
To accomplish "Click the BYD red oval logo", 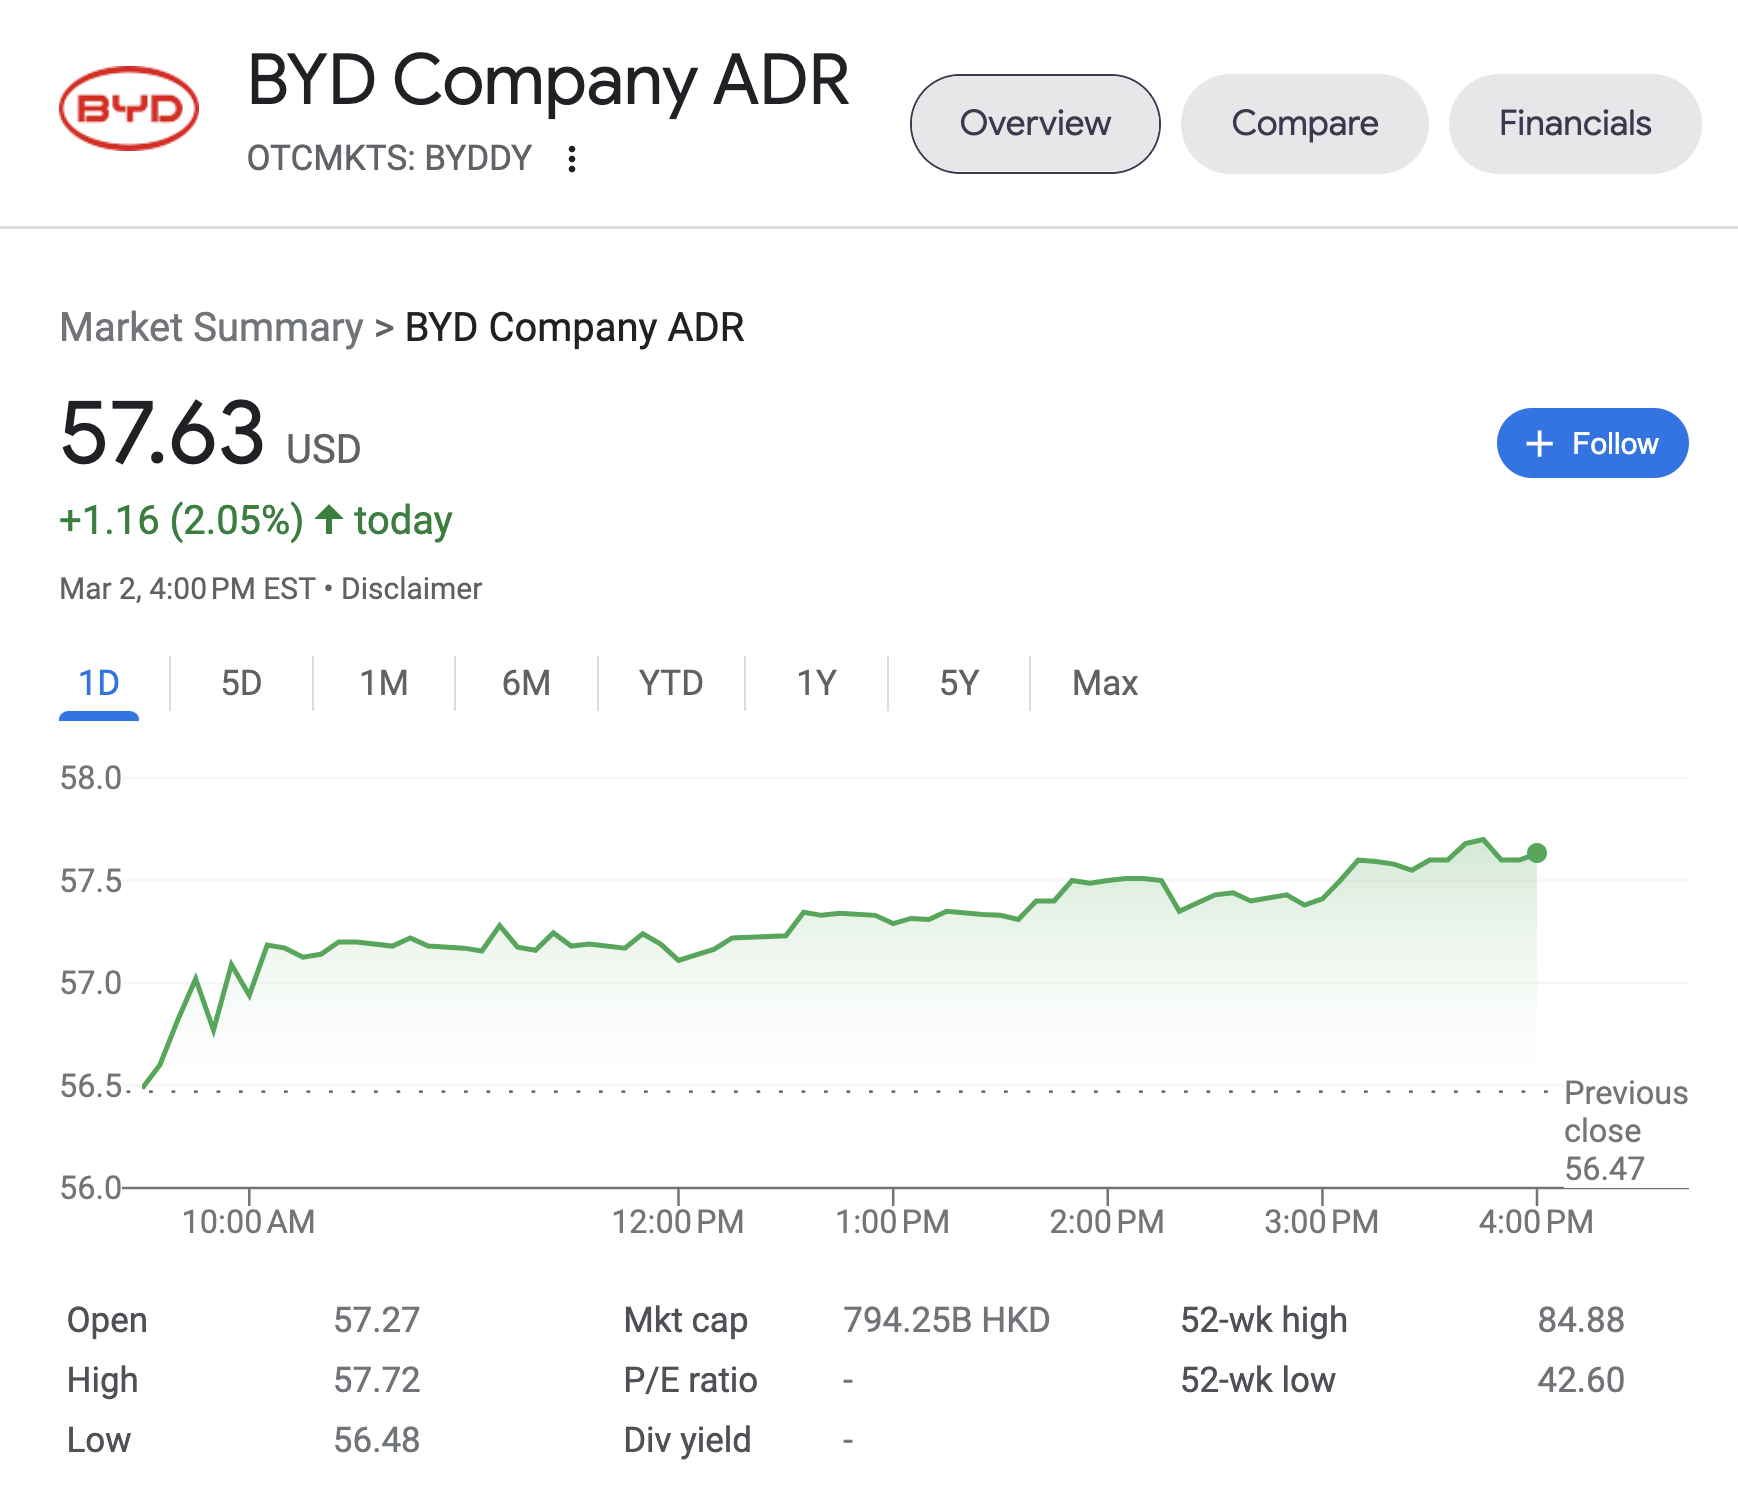I will pos(129,108).
